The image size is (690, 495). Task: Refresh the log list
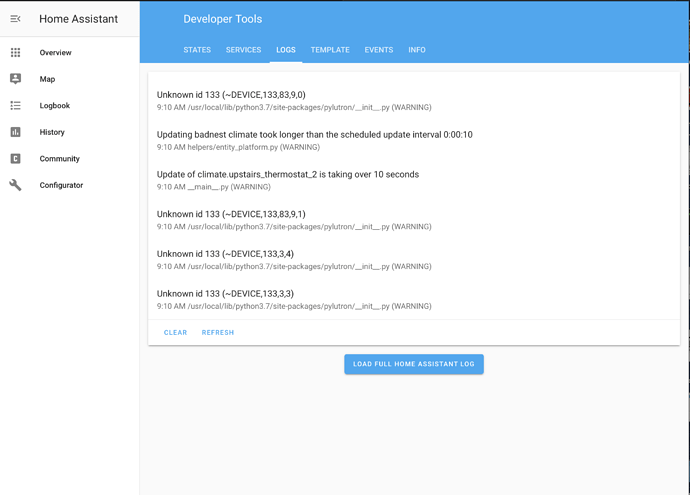tap(218, 333)
